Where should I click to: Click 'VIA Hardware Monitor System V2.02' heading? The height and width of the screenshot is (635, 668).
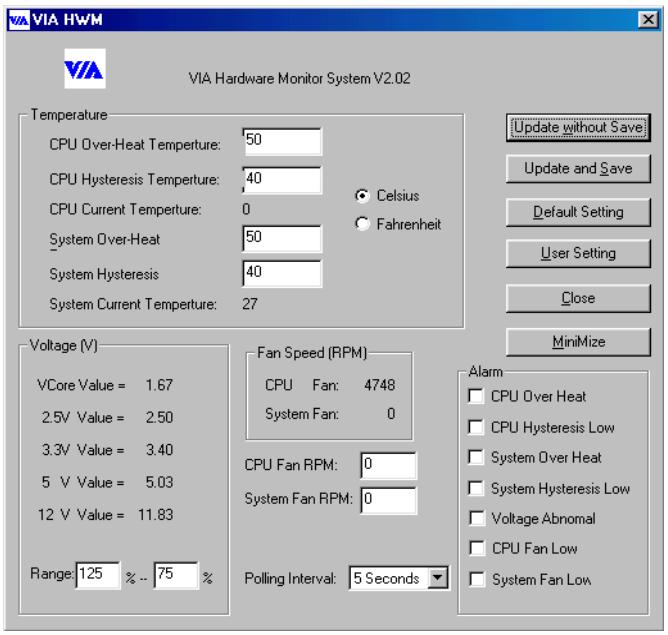(299, 78)
